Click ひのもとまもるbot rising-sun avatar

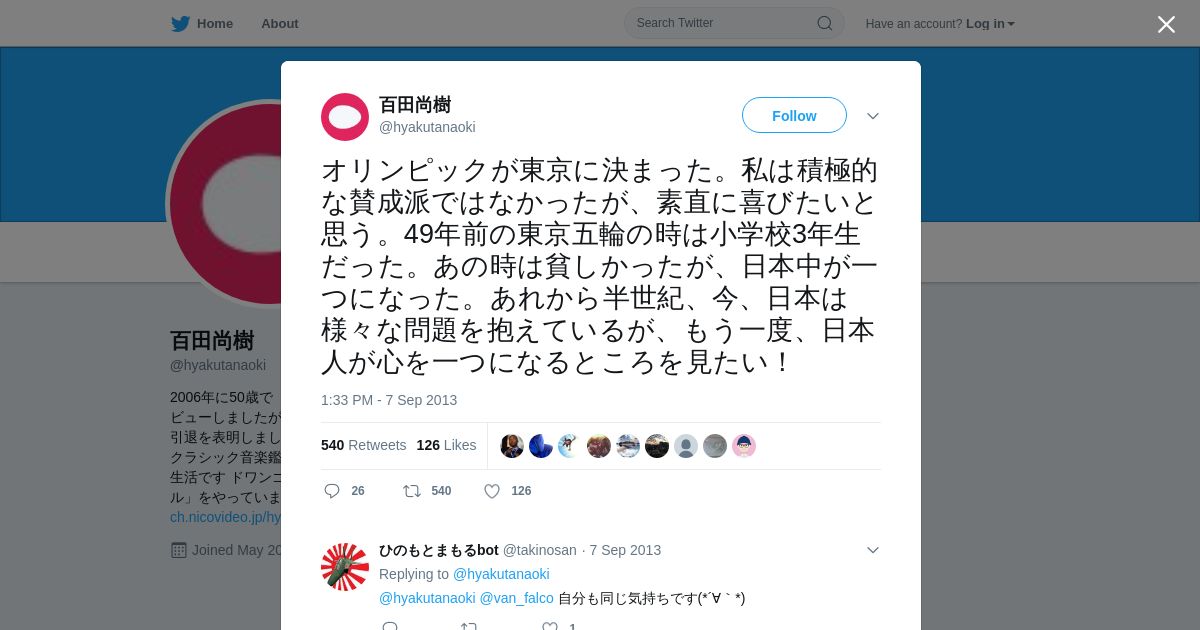[345, 567]
